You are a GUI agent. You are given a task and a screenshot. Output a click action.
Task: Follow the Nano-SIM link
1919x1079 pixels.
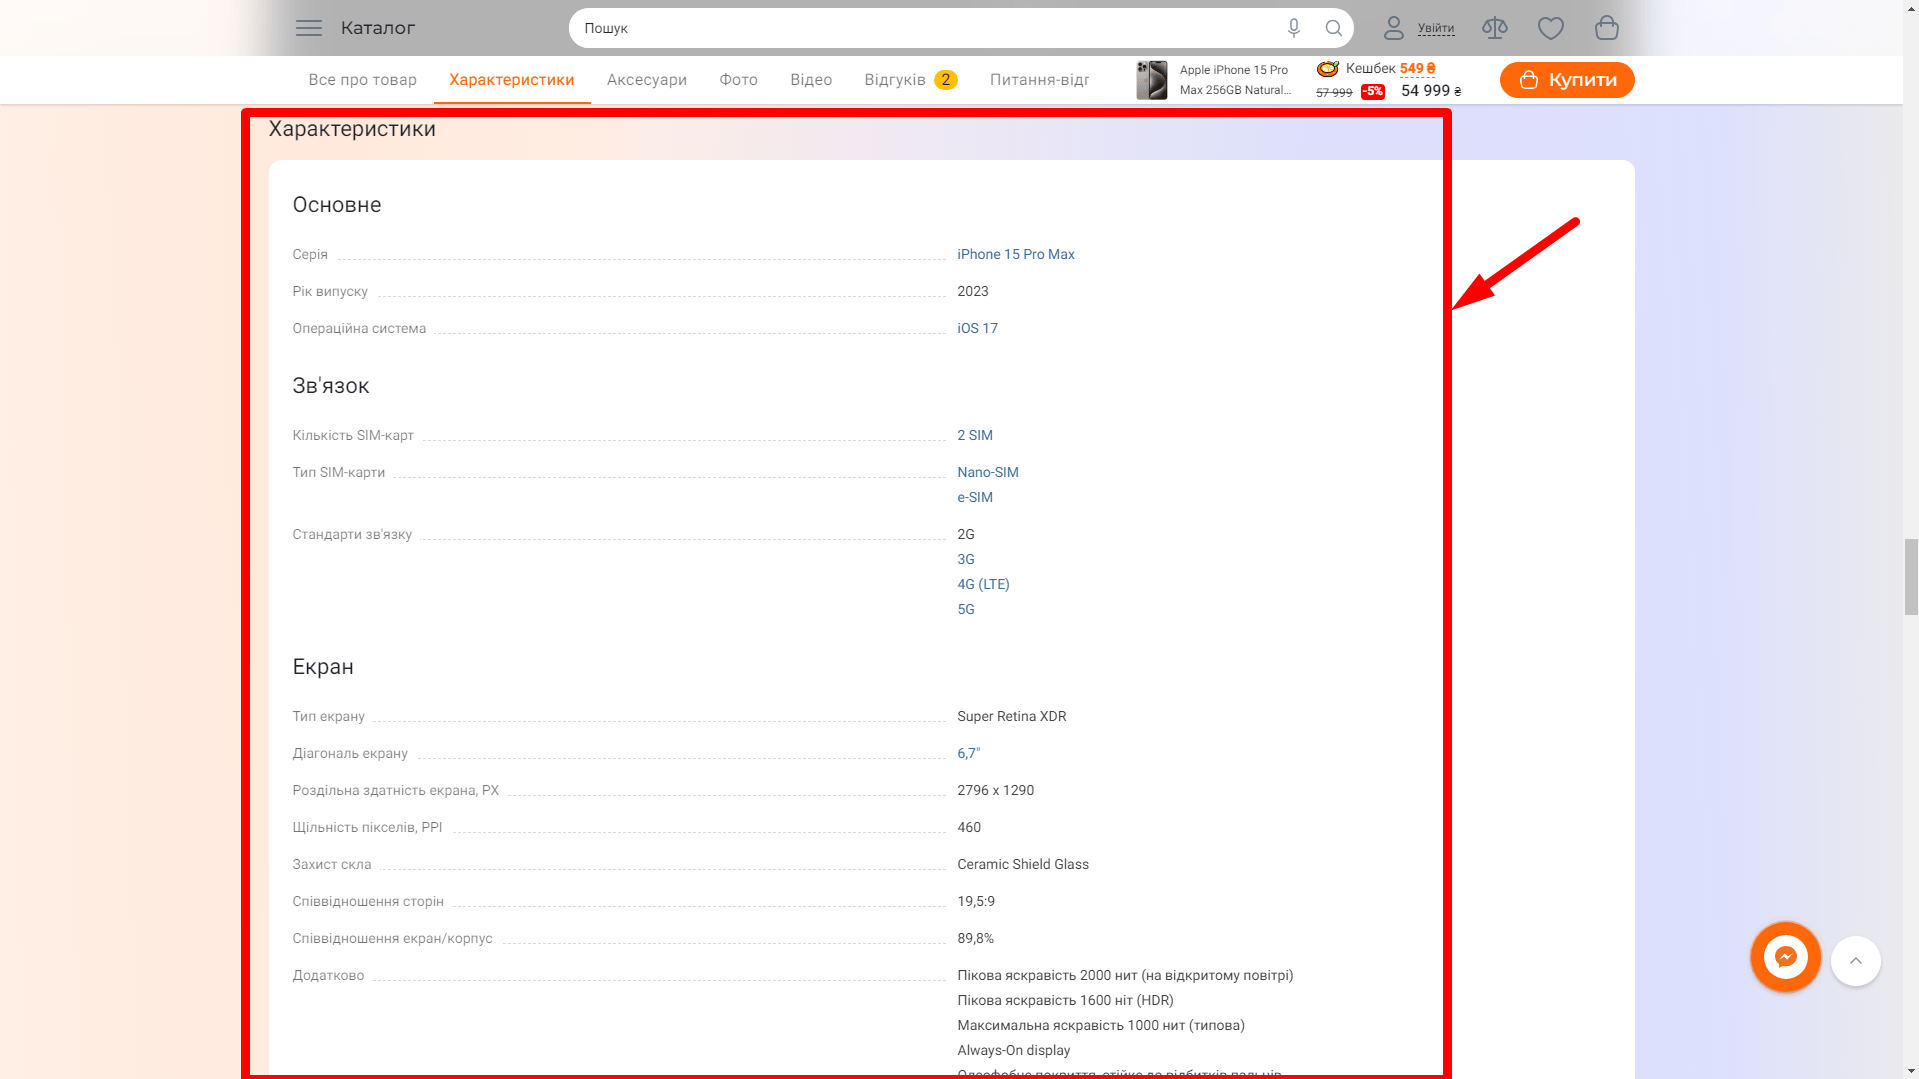pos(987,472)
